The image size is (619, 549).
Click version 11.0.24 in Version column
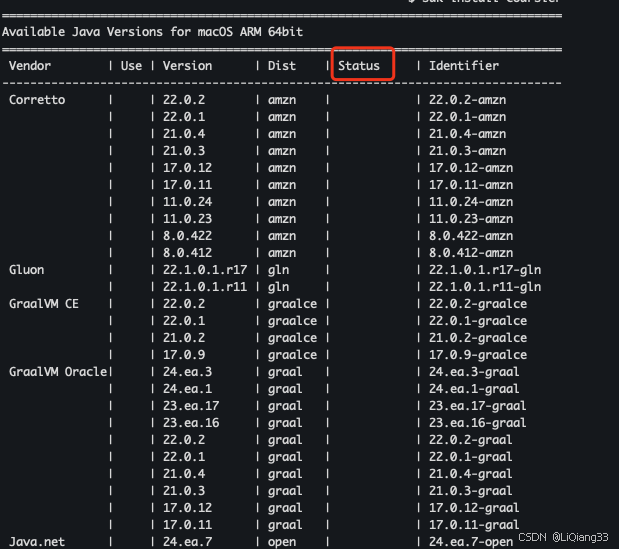click(188, 202)
